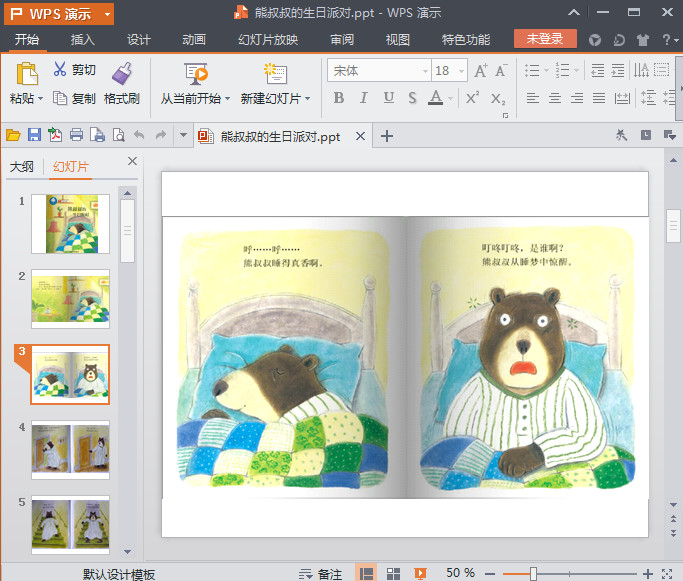
Task: Open the font size dropdown showing 18
Action: (460, 70)
